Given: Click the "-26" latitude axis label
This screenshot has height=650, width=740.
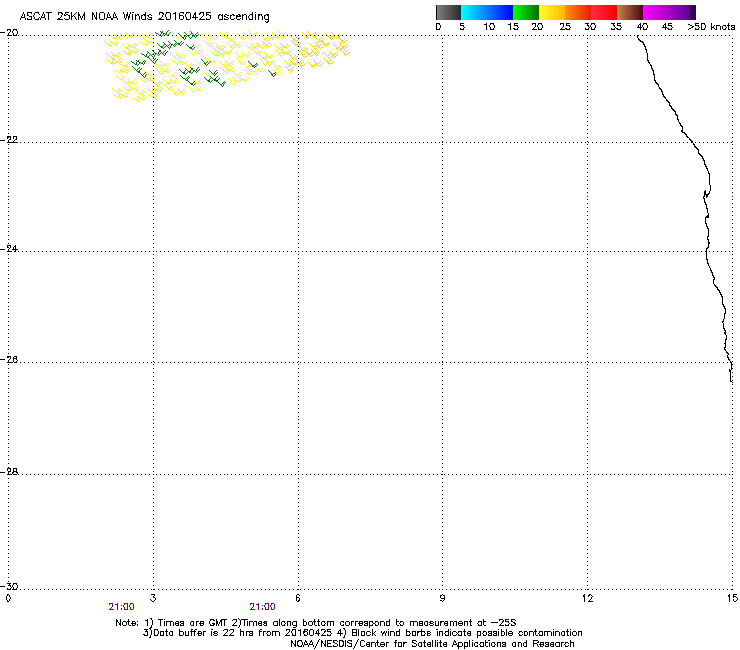Looking at the screenshot, I should pos(9,360).
